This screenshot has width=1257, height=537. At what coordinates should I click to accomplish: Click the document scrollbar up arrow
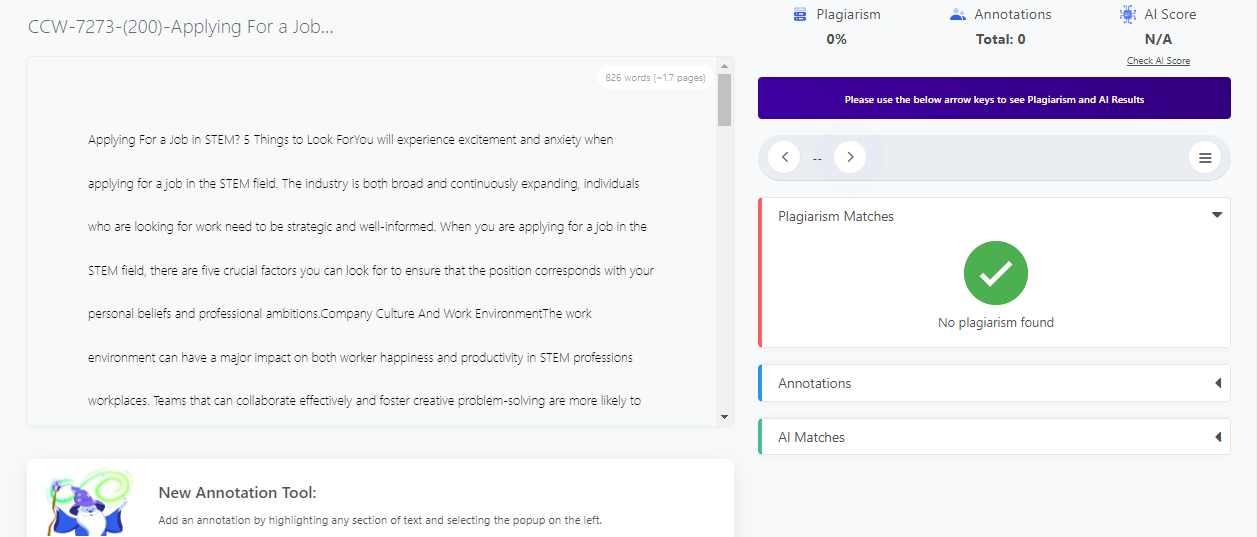click(725, 65)
